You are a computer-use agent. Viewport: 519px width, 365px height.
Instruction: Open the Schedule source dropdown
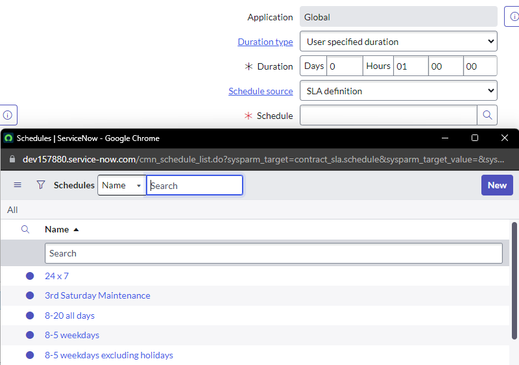[x=398, y=91]
